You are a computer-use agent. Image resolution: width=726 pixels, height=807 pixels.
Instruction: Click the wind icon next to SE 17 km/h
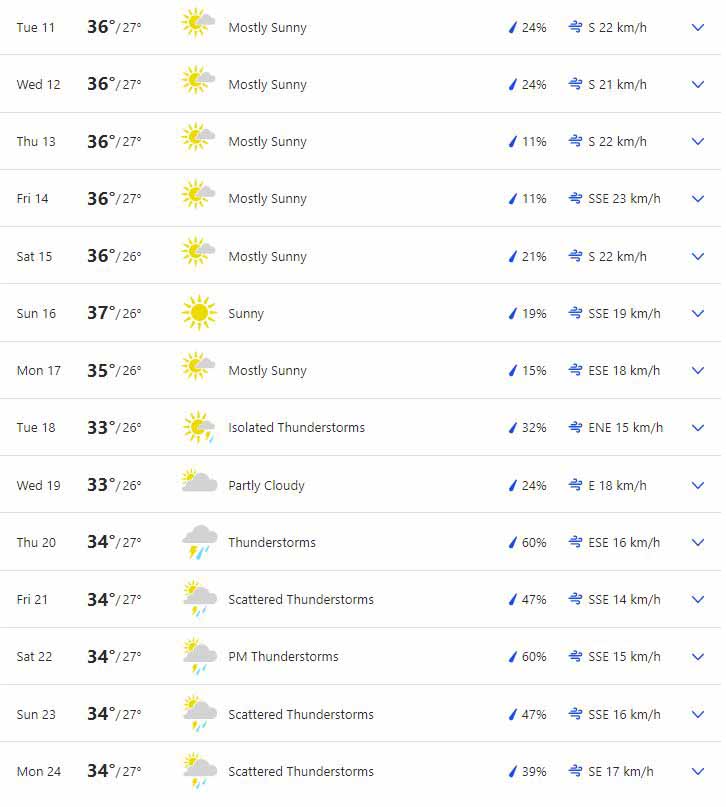575,771
